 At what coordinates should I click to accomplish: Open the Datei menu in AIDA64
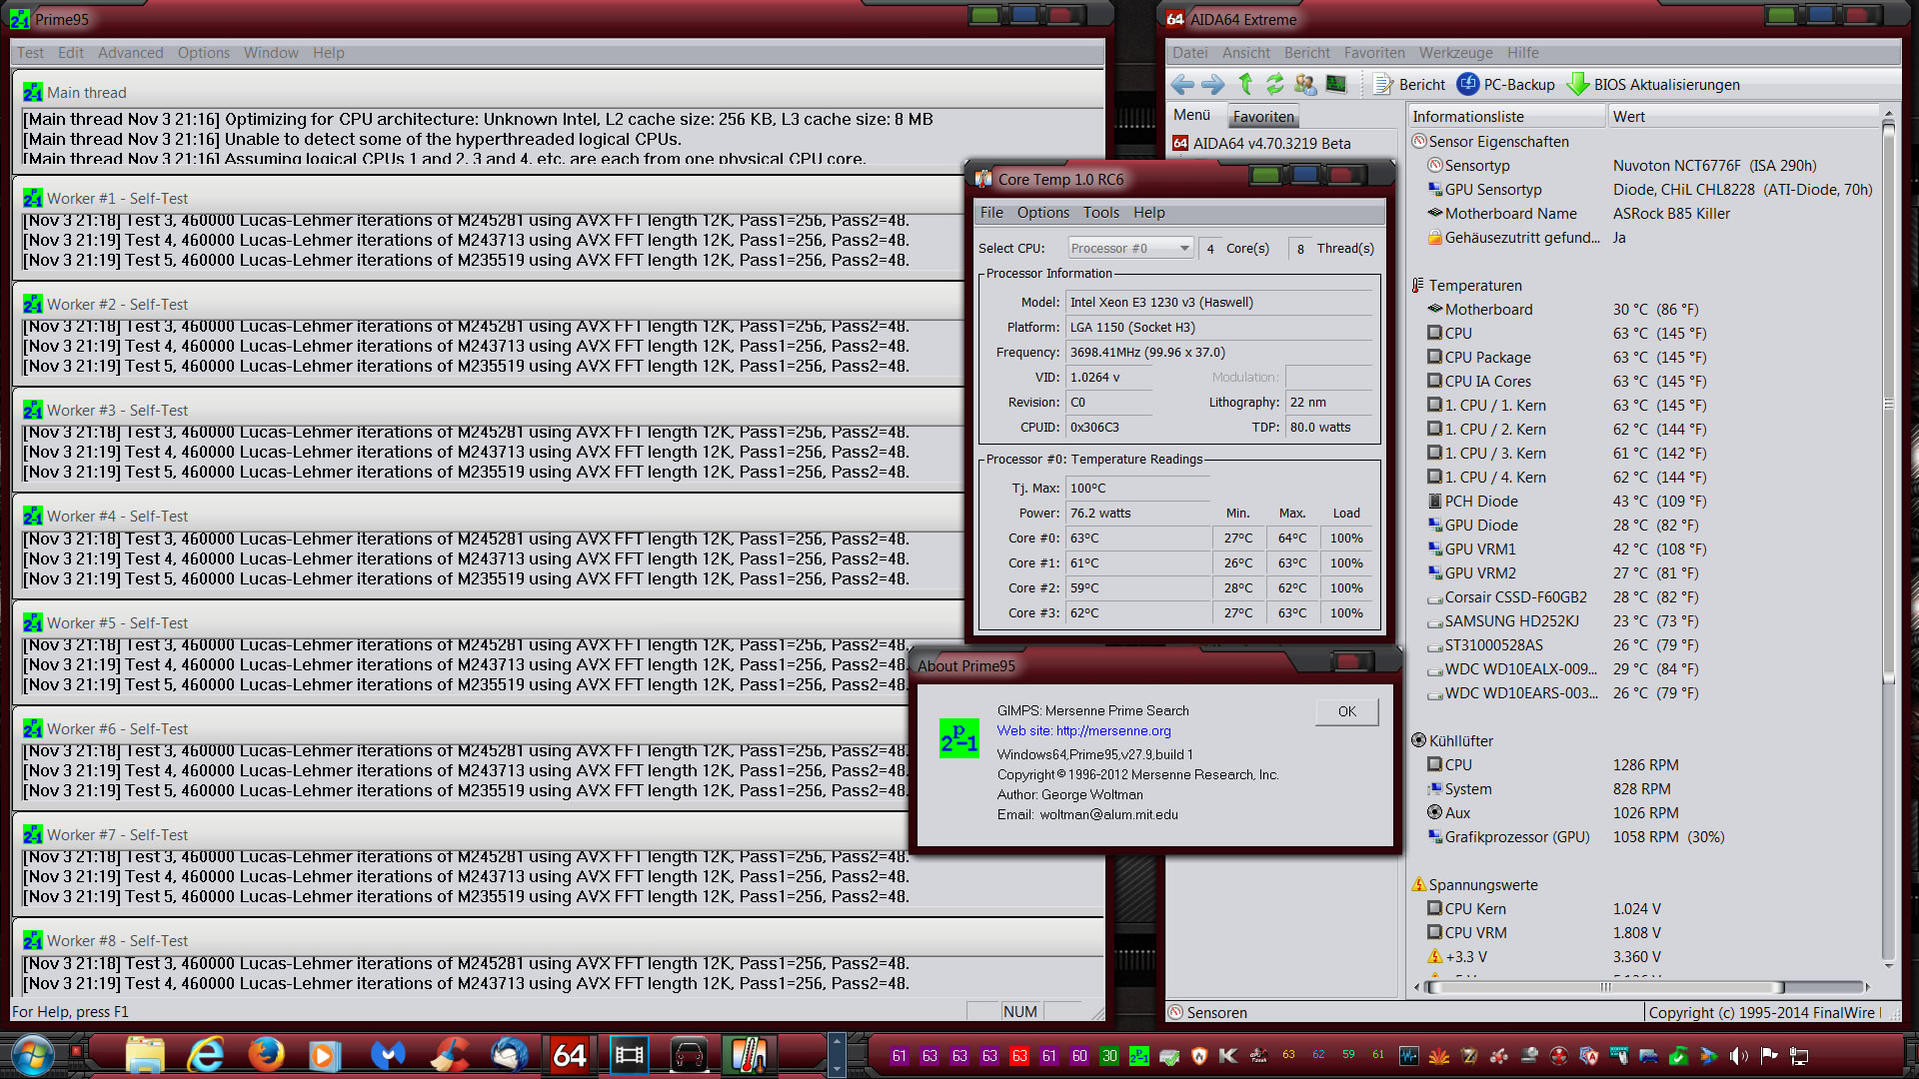click(x=1190, y=53)
